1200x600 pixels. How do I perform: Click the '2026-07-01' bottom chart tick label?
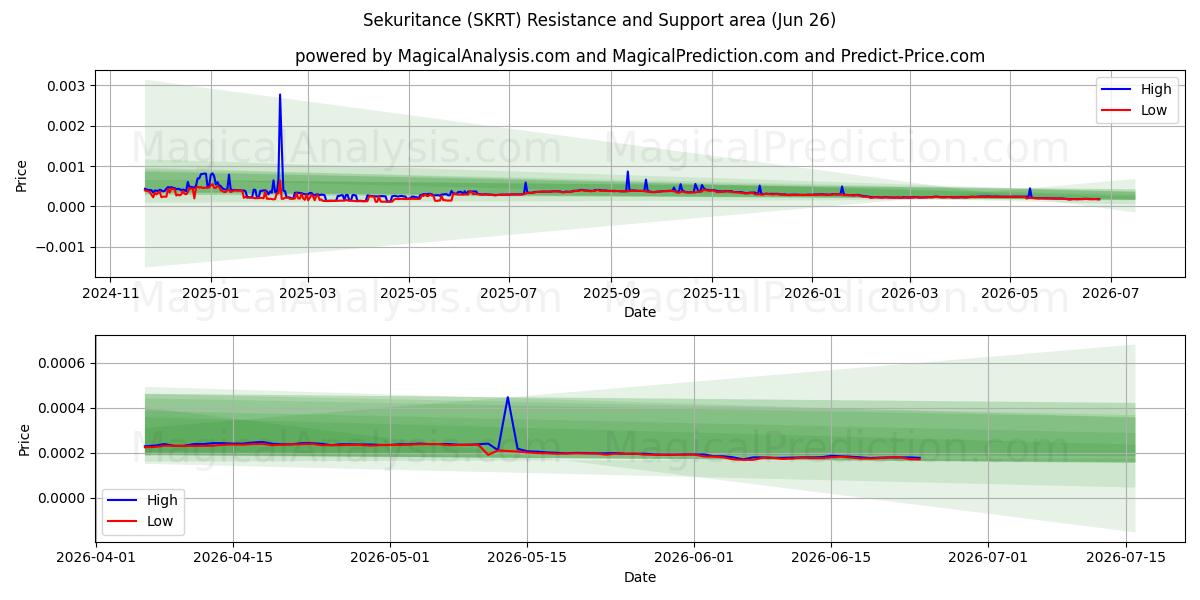(x=989, y=558)
